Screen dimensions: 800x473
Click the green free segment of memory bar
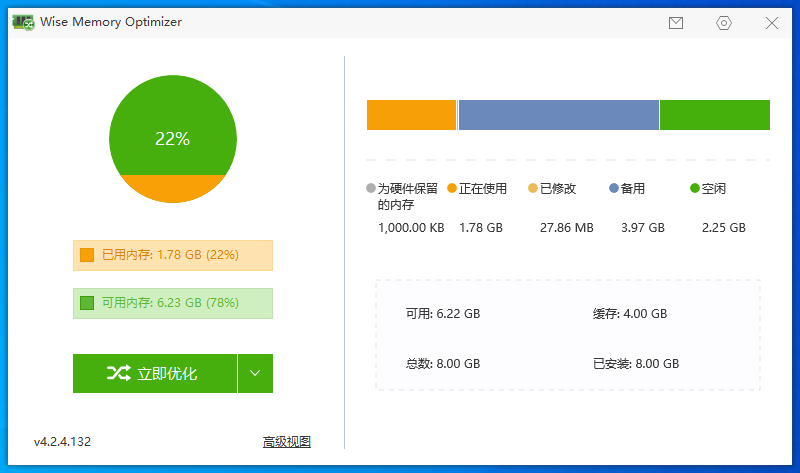[715, 115]
